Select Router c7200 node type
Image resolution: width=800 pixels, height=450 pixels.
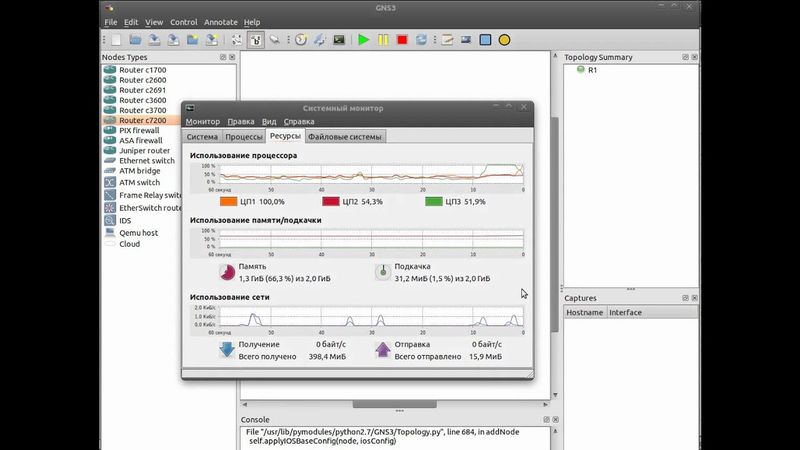click(x=142, y=120)
